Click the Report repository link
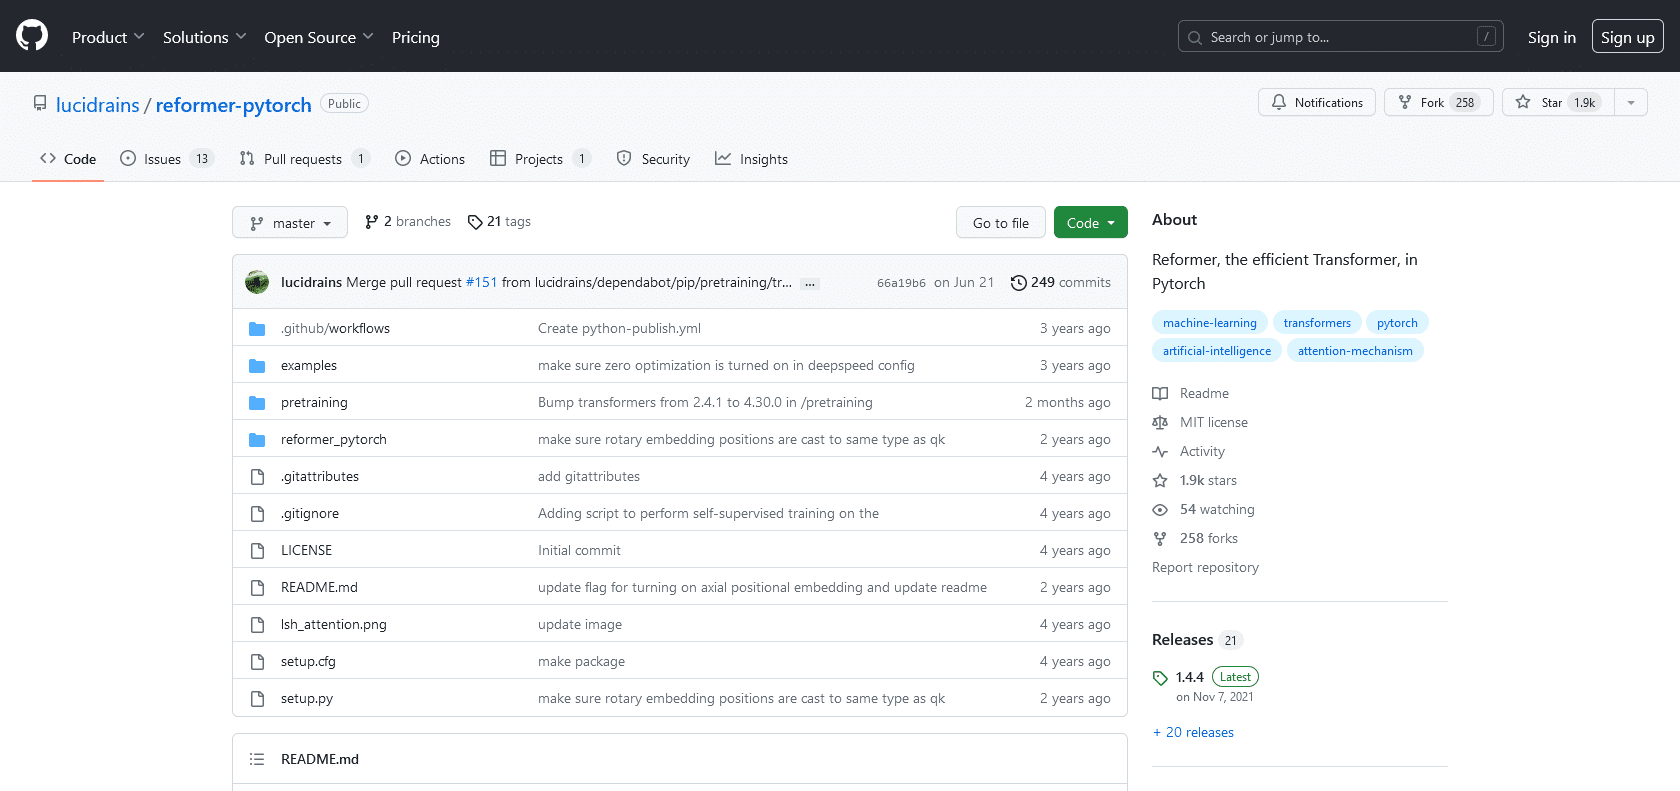Viewport: 1680px width, 791px height. click(1205, 567)
